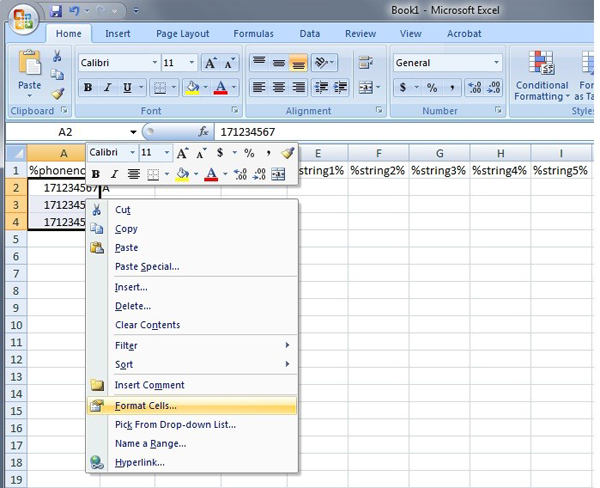
Task: Apply Accounting dollar format in ribbon
Action: (403, 88)
